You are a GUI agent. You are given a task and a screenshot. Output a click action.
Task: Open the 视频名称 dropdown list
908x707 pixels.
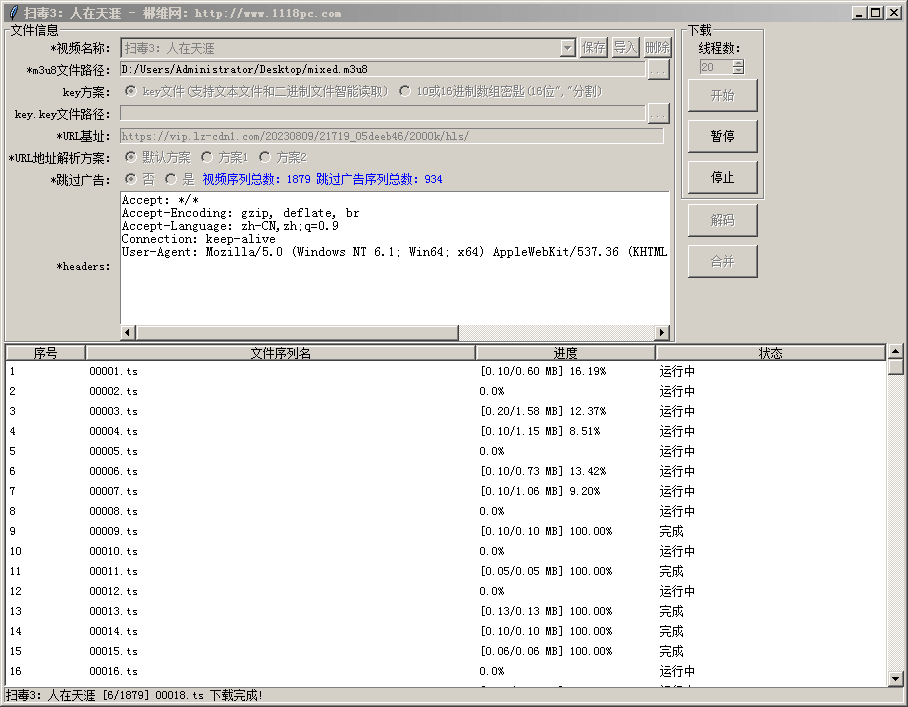pos(567,48)
